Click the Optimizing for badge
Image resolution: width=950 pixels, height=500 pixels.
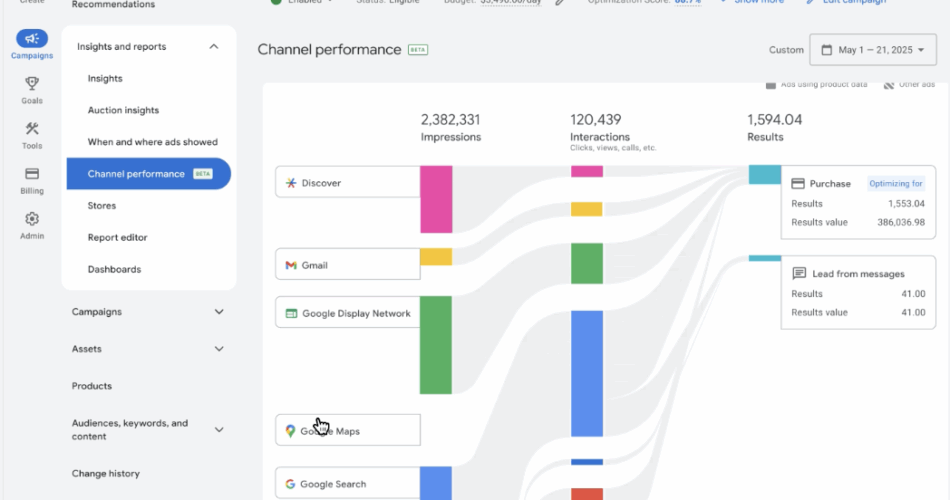point(895,184)
